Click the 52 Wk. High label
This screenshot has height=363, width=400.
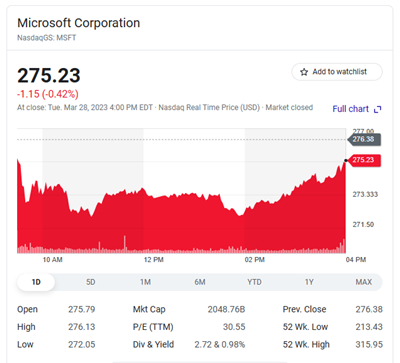click(306, 345)
